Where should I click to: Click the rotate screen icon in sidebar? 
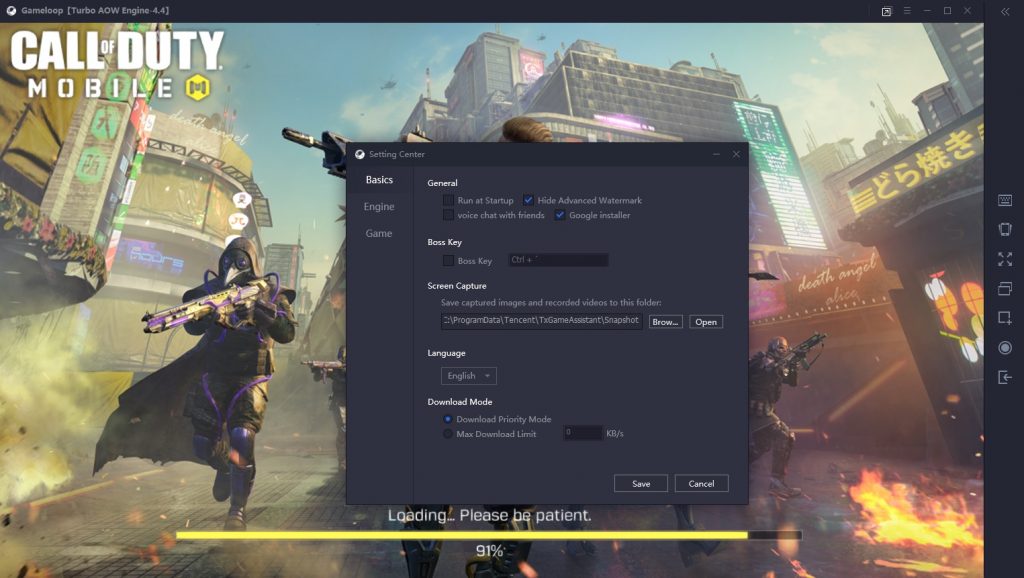tap(1005, 229)
